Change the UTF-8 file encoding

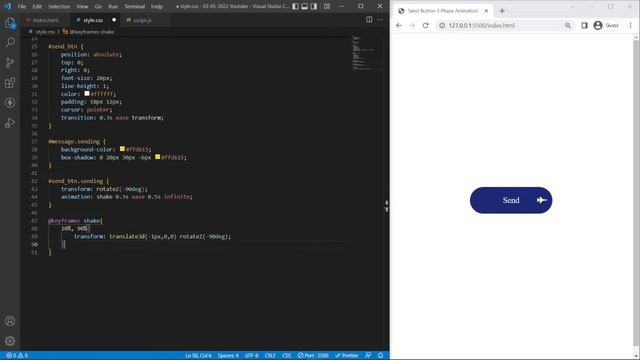251,356
